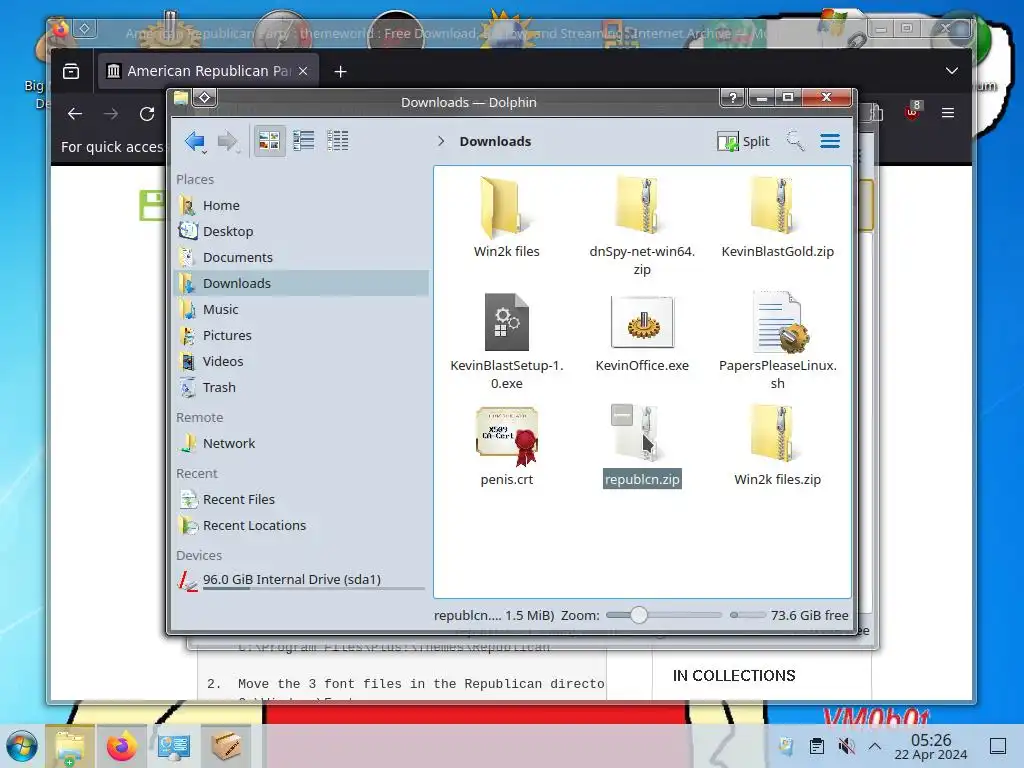
Task: Open Firefox tab overview button
Action: tap(71, 71)
